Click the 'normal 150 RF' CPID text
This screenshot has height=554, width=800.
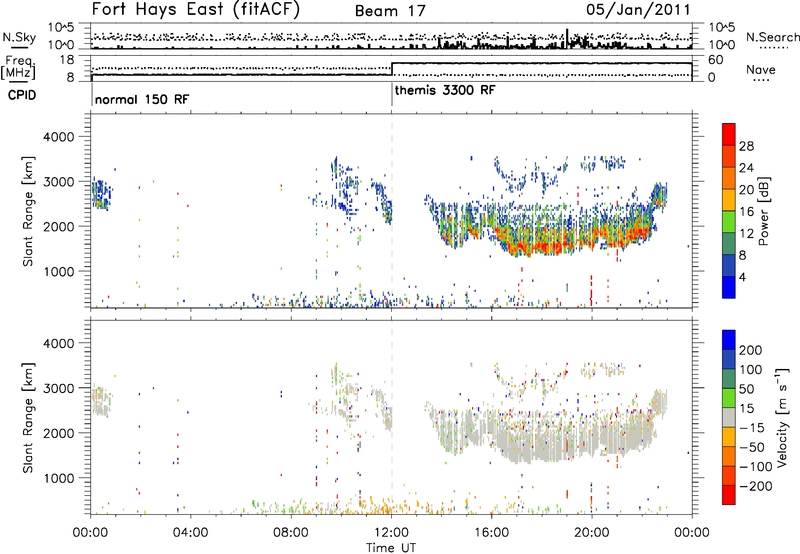142,99
